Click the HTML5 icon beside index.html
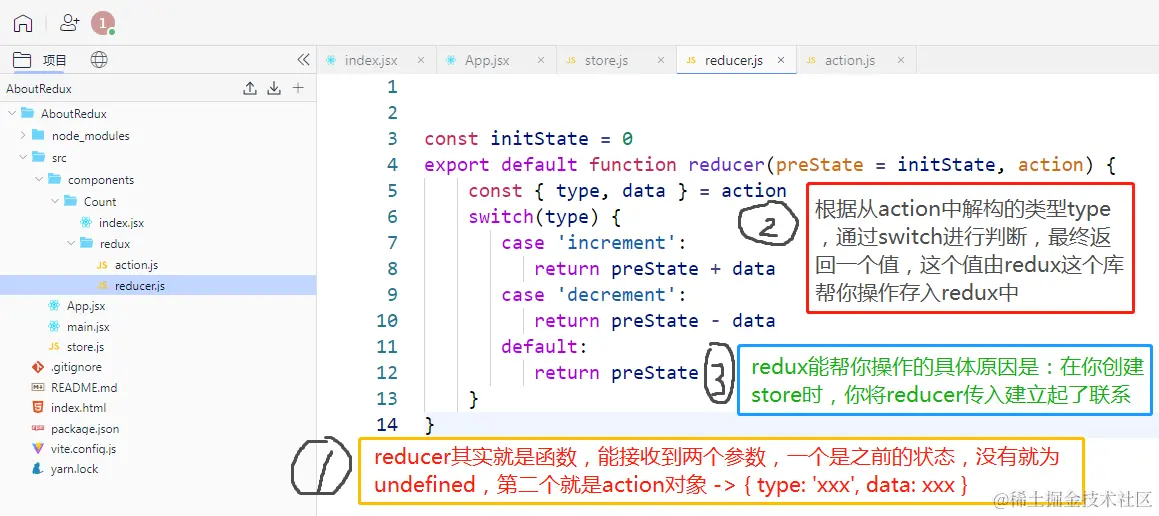This screenshot has height=516, width=1159. (38, 407)
